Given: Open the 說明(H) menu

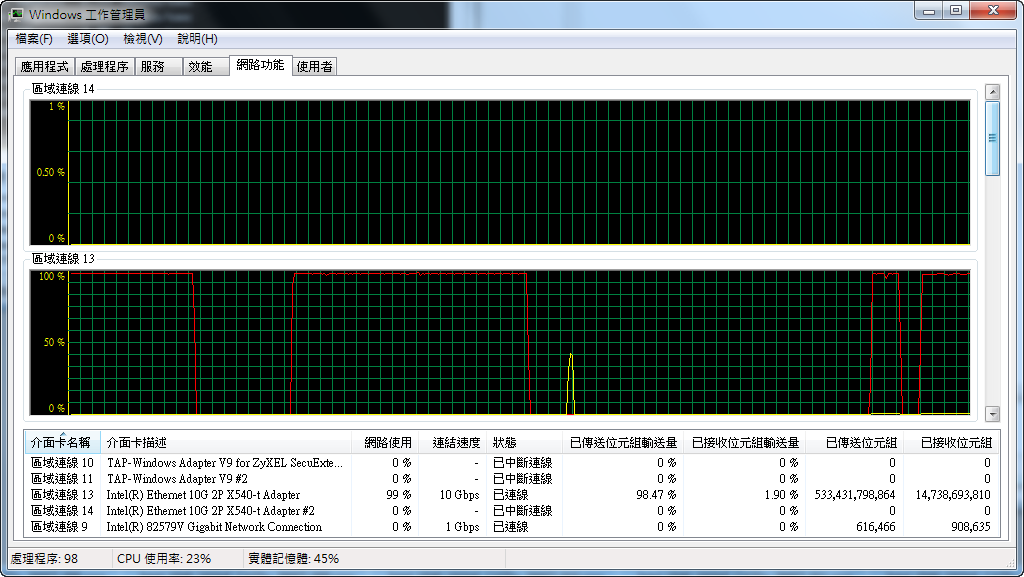Looking at the screenshot, I should click(x=197, y=39).
